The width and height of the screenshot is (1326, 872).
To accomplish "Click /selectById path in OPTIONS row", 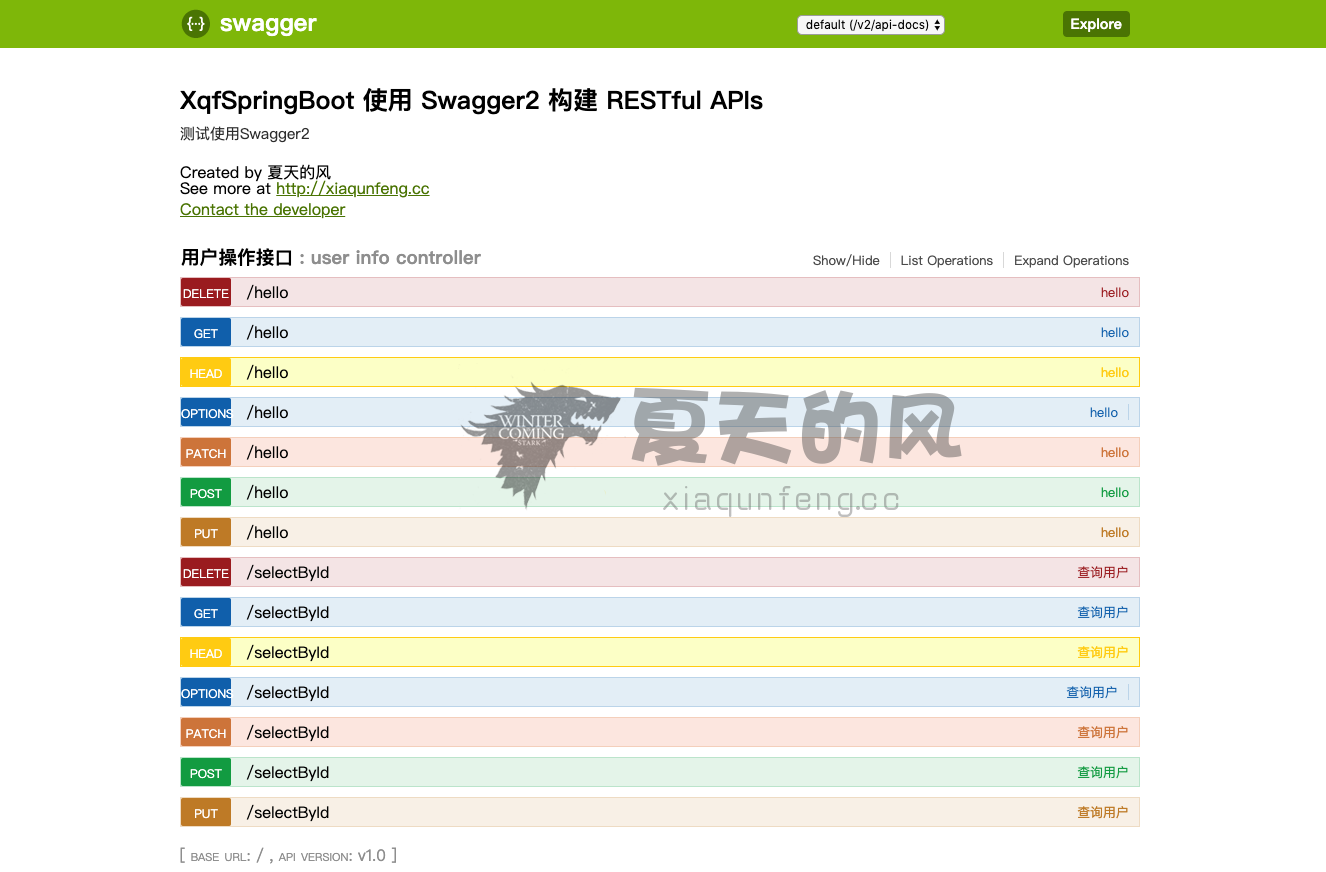I will pyautogui.click(x=288, y=692).
